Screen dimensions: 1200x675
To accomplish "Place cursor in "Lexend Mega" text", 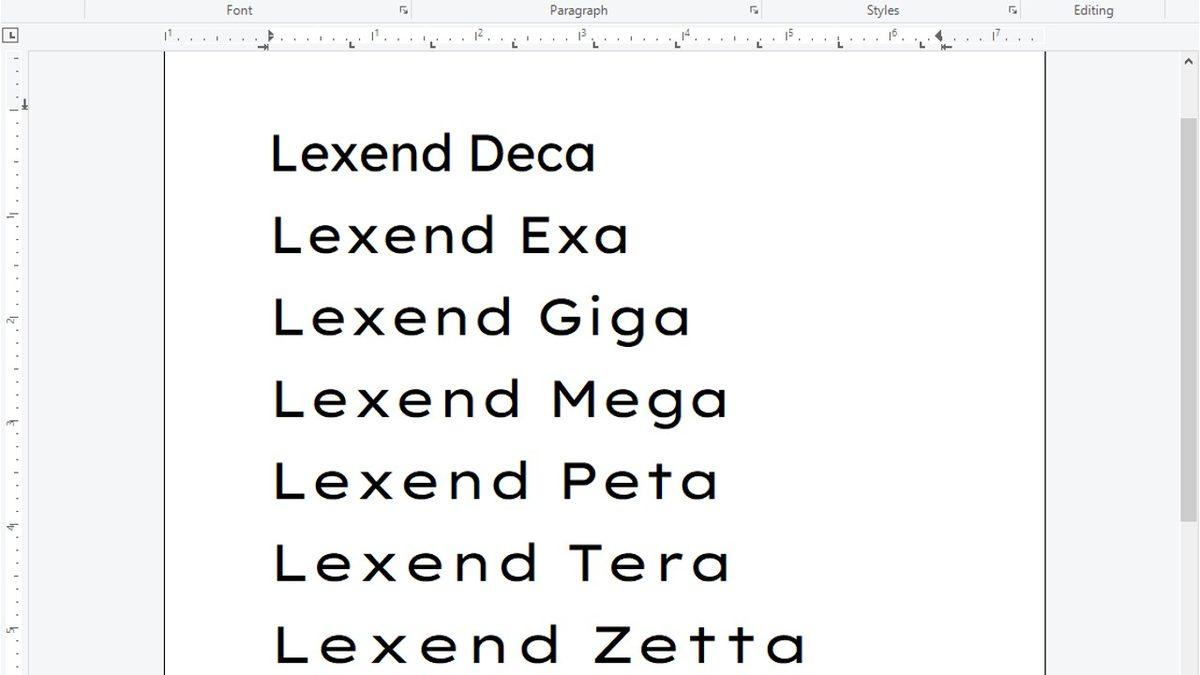I will point(500,400).
